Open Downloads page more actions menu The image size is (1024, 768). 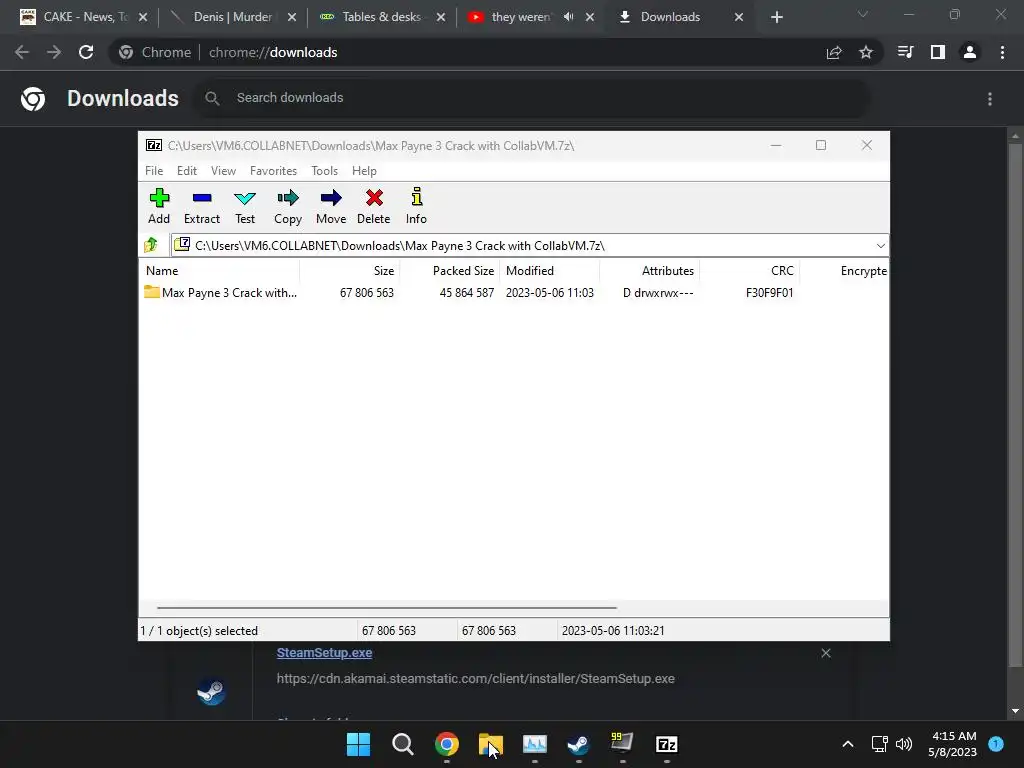click(x=990, y=99)
